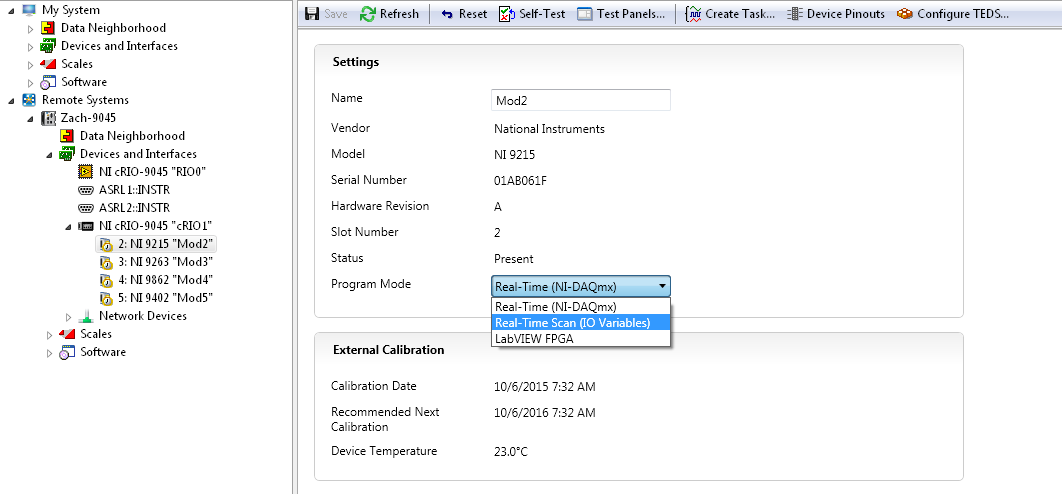This screenshot has height=494, width=1062.
Task: Select Real-Time Scan (IO Variables) option
Action: (x=572, y=323)
